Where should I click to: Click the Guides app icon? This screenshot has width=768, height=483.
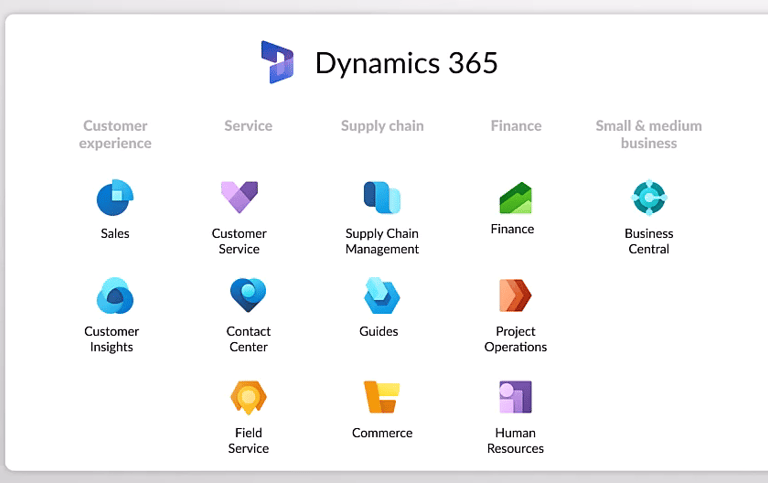pyautogui.click(x=382, y=295)
